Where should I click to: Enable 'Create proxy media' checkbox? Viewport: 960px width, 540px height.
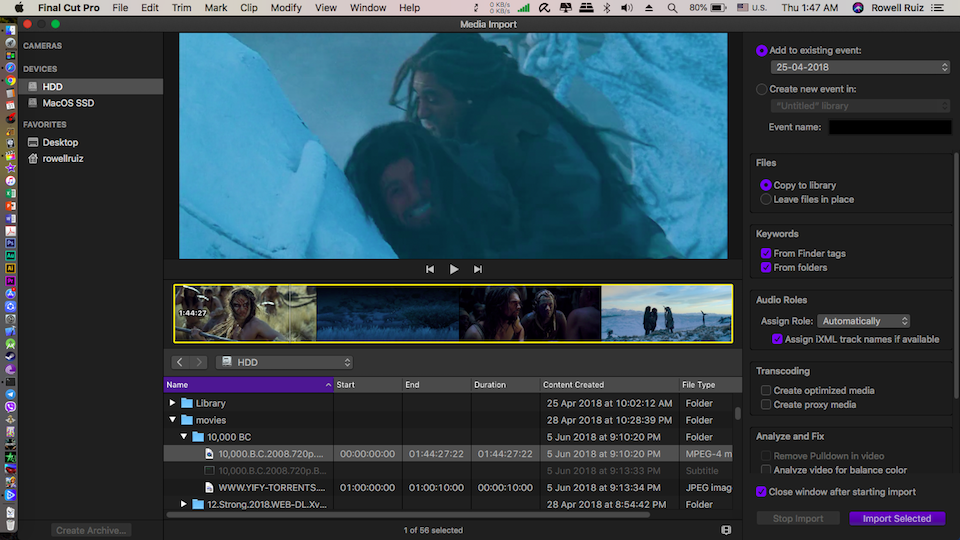(x=766, y=405)
